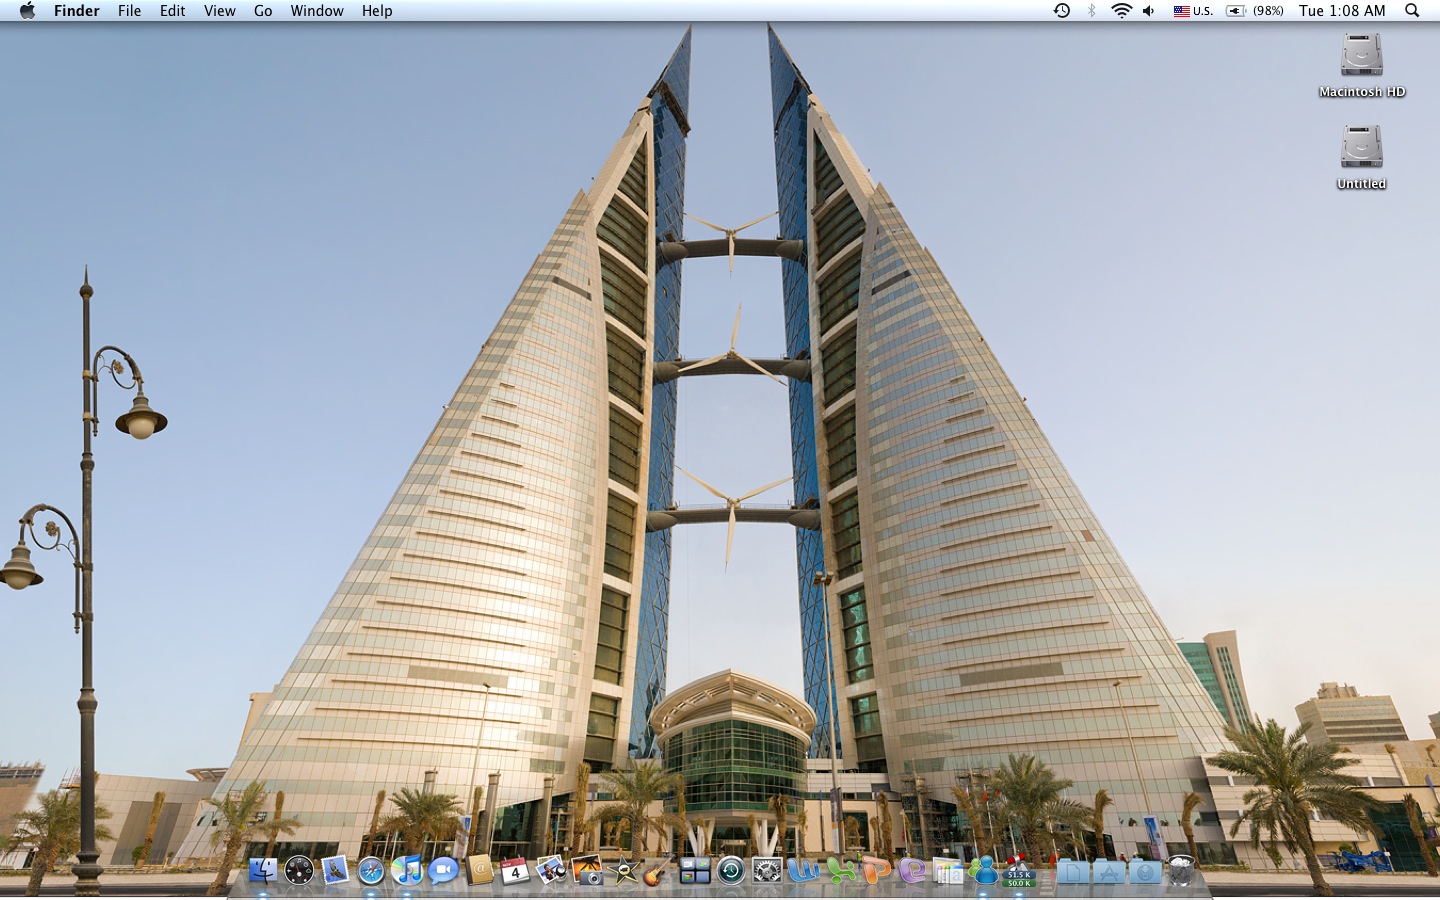1440x900 pixels.
Task: Launch Microsoft PowerPoint from the Dock
Action: tap(876, 870)
